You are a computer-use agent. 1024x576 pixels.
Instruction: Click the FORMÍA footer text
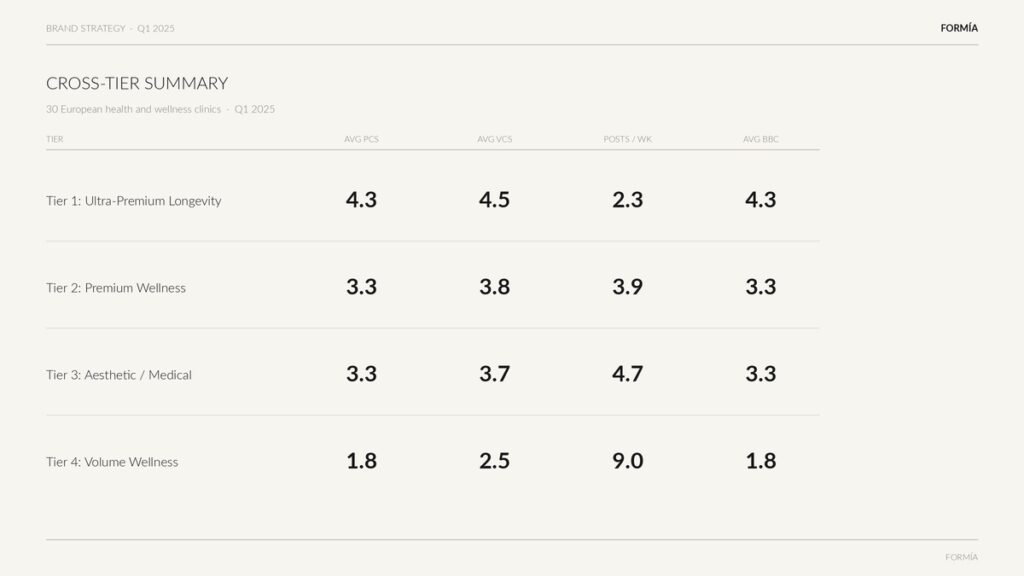(961, 557)
